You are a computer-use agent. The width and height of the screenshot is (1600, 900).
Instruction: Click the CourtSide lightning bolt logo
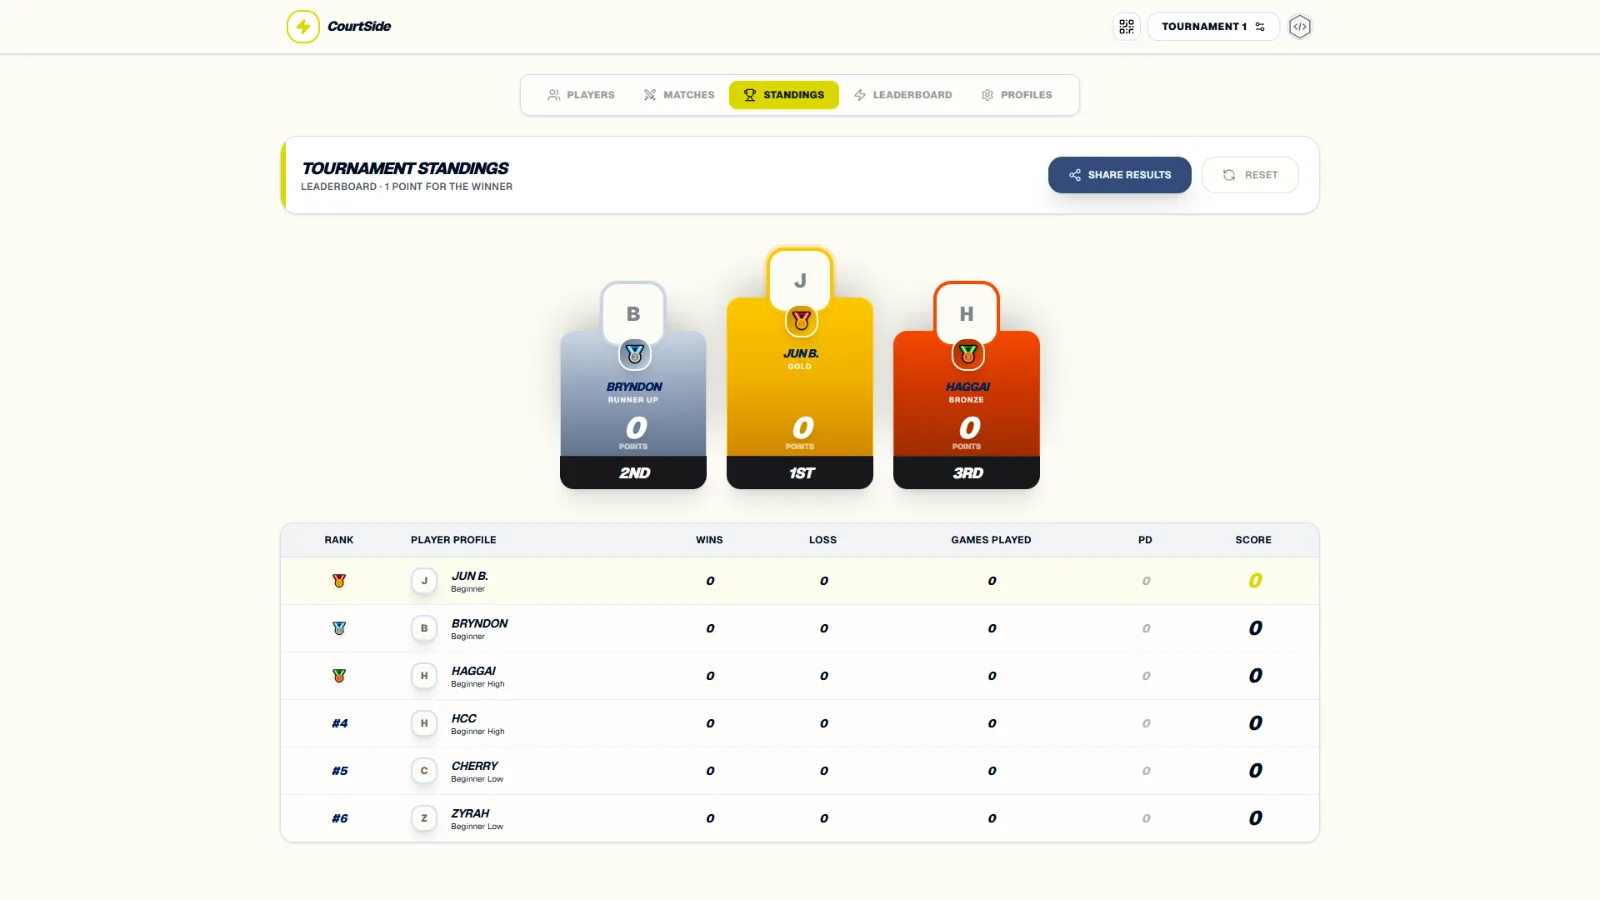pos(303,27)
